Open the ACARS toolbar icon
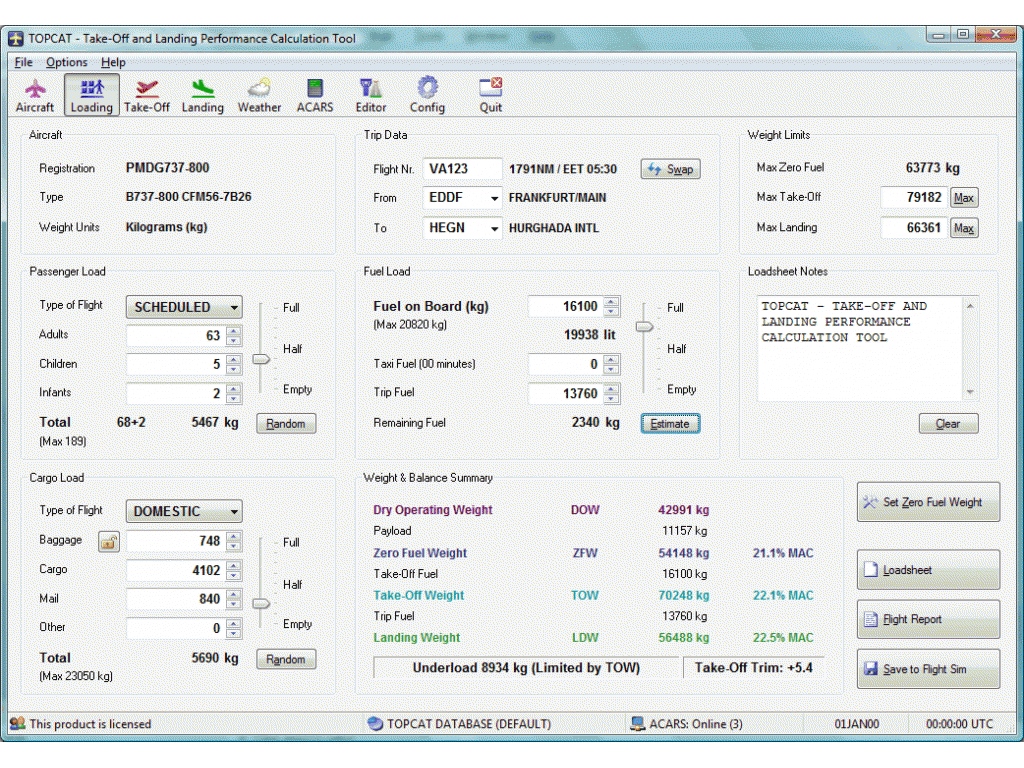The width and height of the screenshot is (1024, 768). (315, 95)
